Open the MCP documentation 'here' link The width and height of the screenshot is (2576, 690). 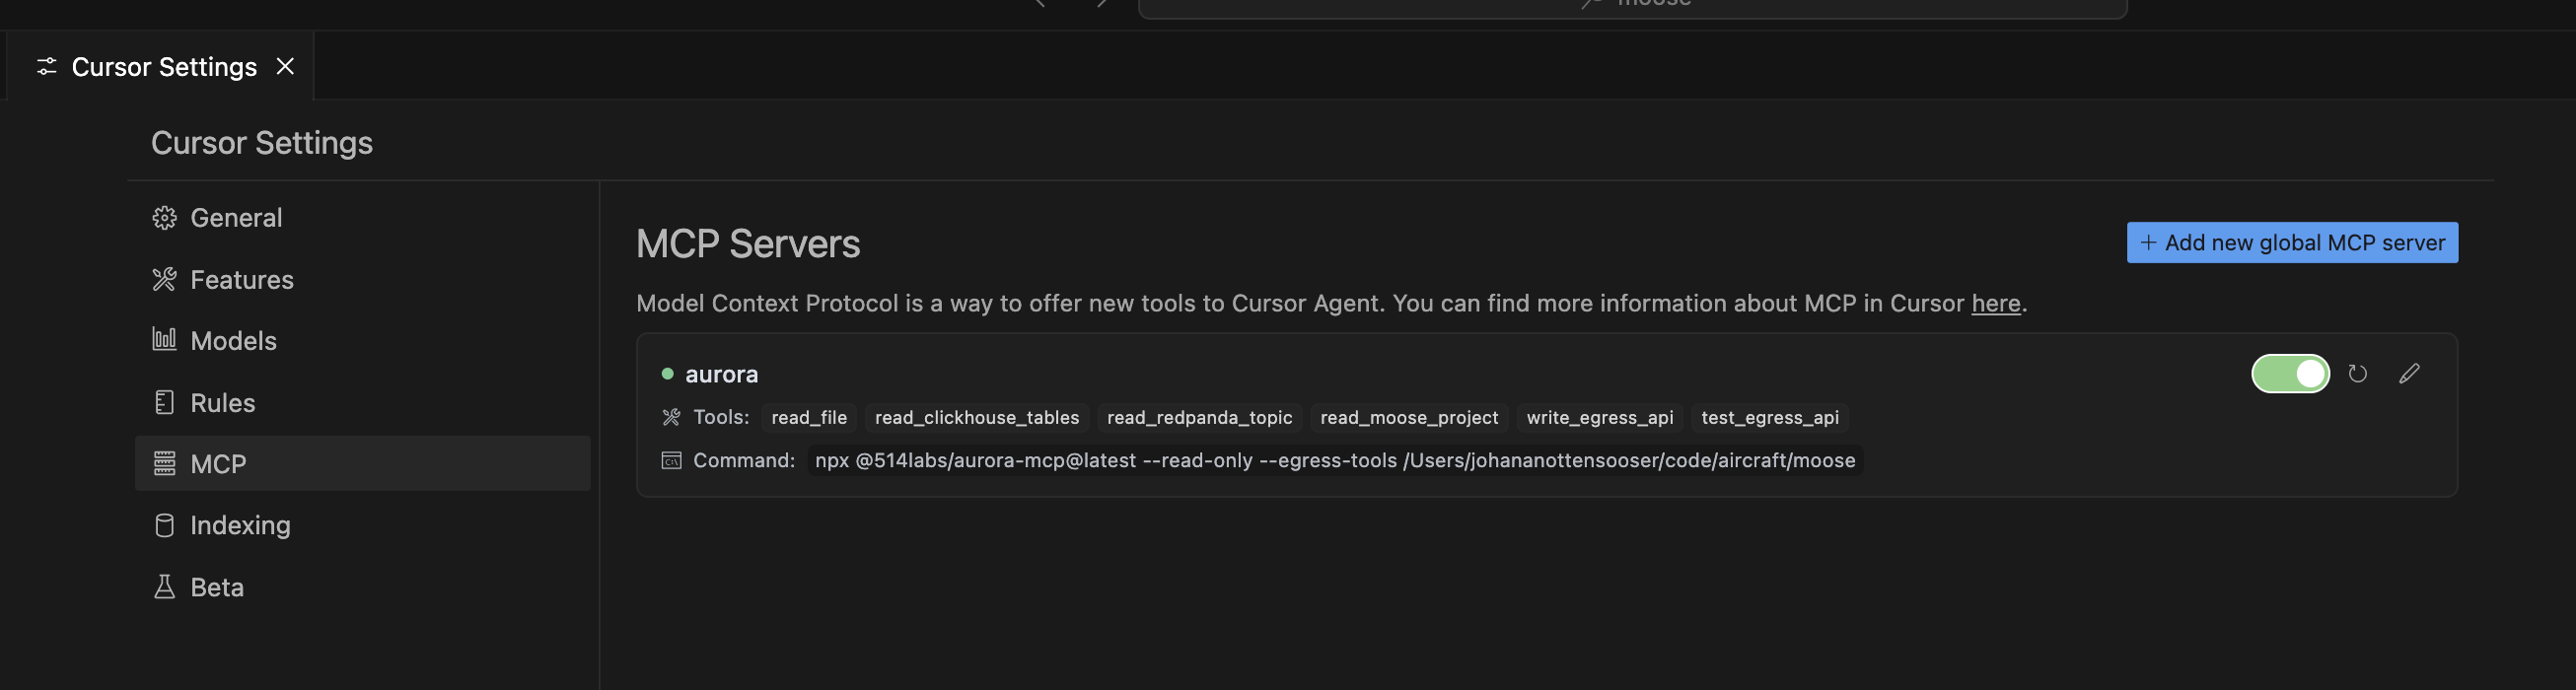1995,303
